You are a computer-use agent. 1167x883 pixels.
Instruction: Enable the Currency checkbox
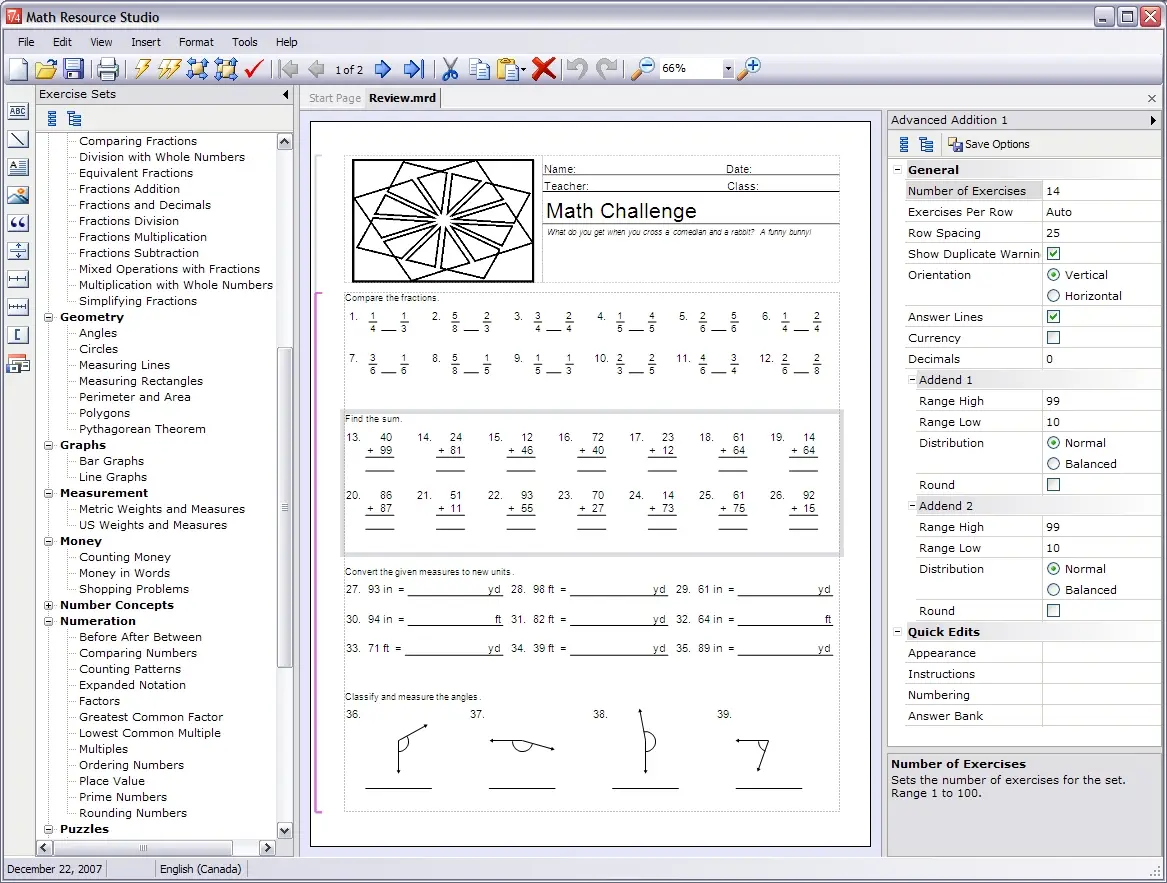pos(1053,337)
